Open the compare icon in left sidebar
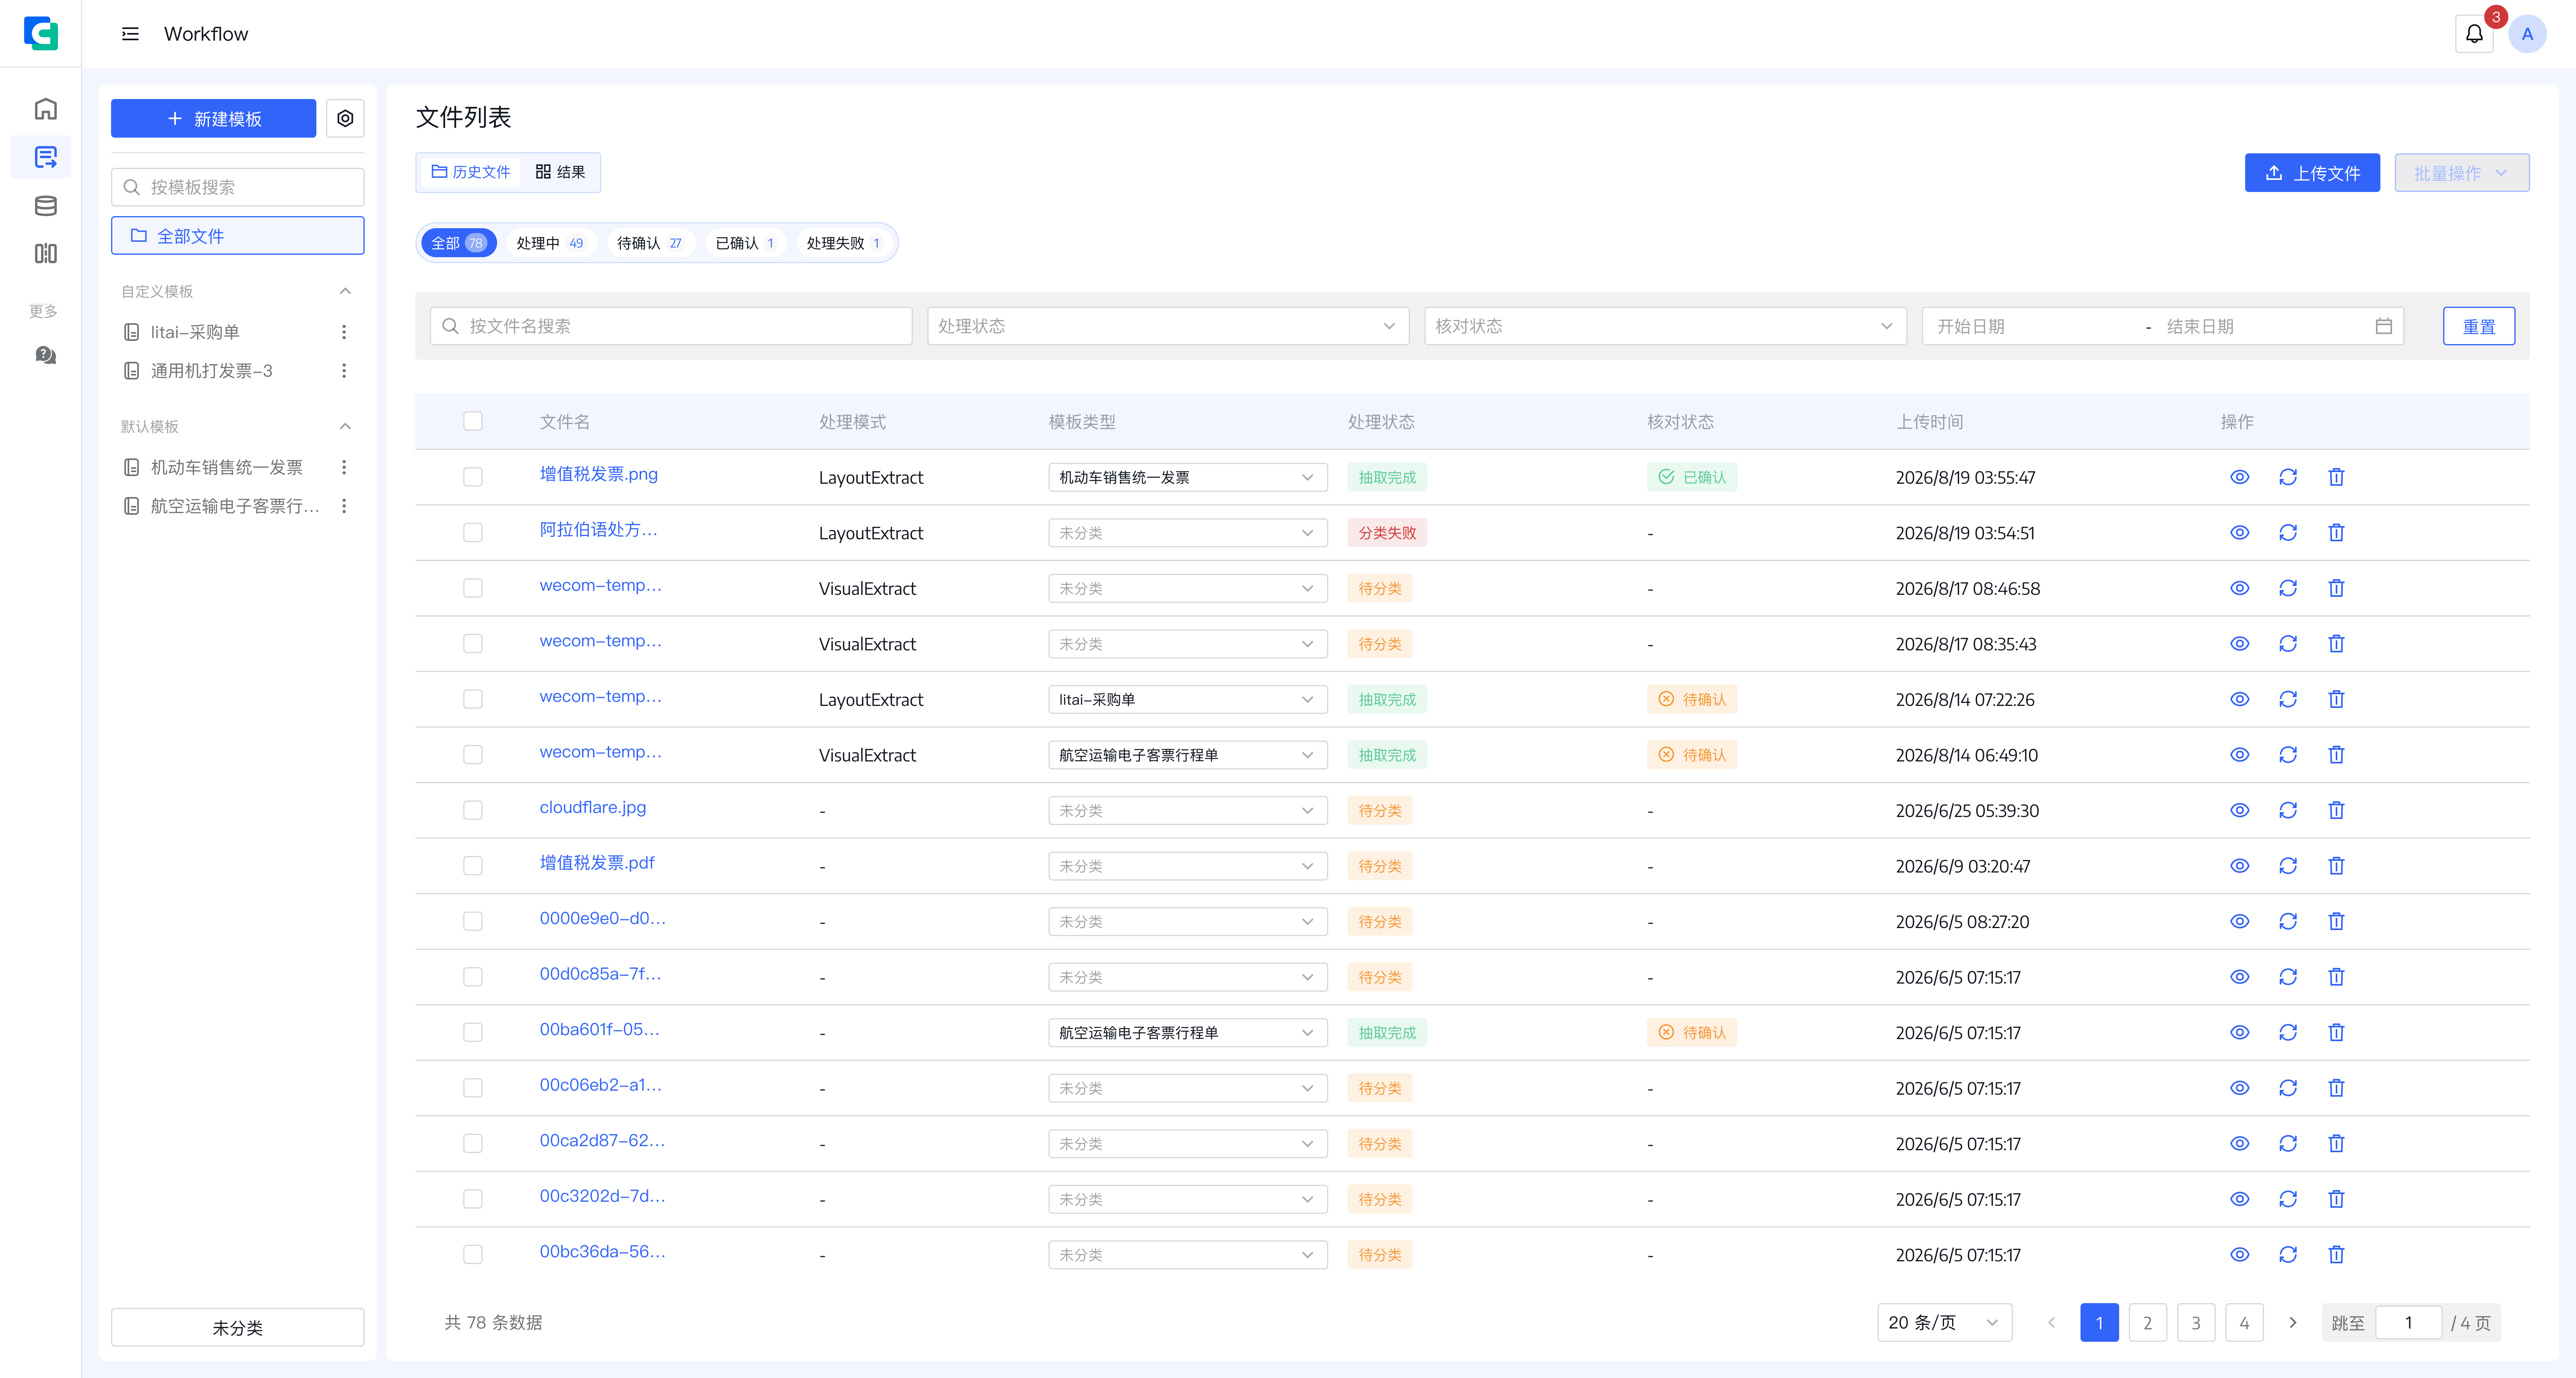This screenshot has width=2576, height=1378. (x=45, y=254)
